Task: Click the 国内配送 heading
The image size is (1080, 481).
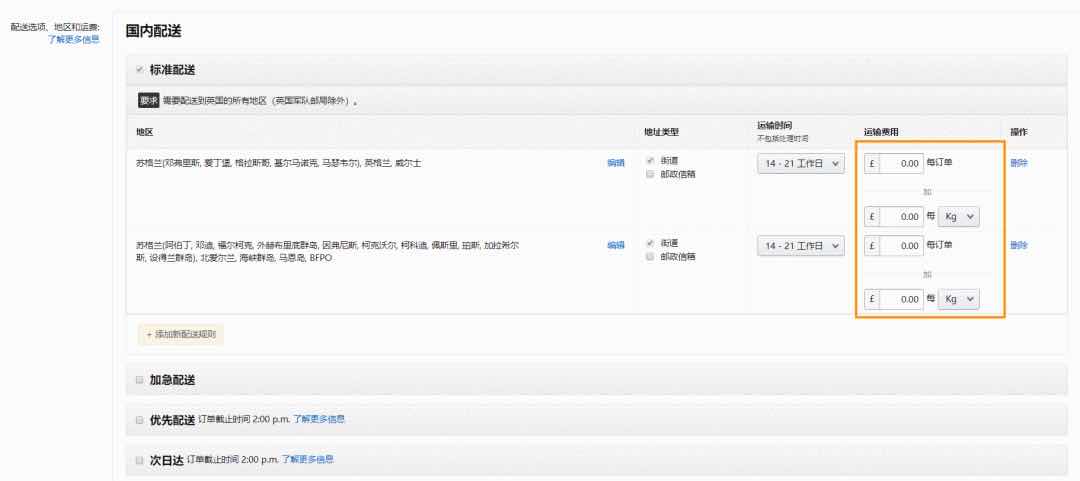Action: point(153,31)
